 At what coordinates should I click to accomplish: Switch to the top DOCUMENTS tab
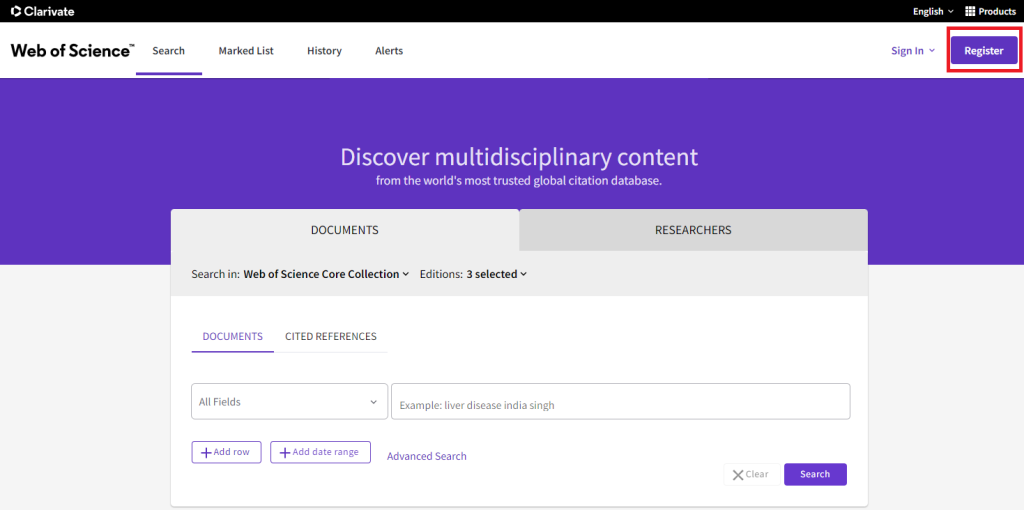[345, 230]
